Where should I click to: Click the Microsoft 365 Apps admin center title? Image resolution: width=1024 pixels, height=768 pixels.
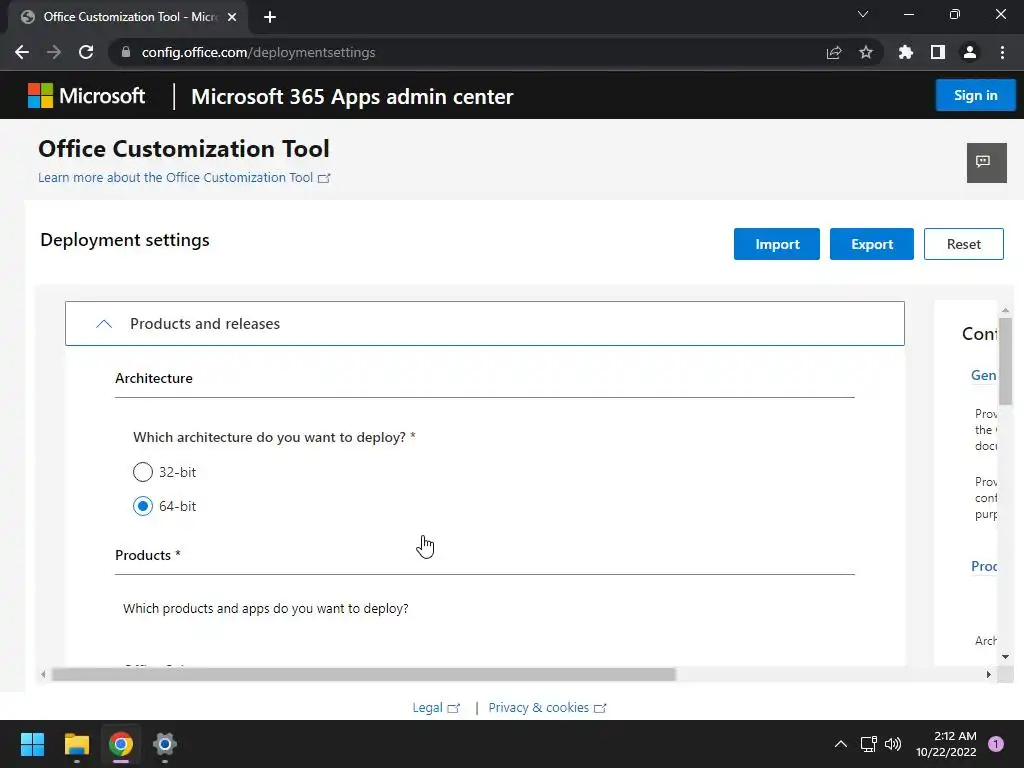[352, 97]
